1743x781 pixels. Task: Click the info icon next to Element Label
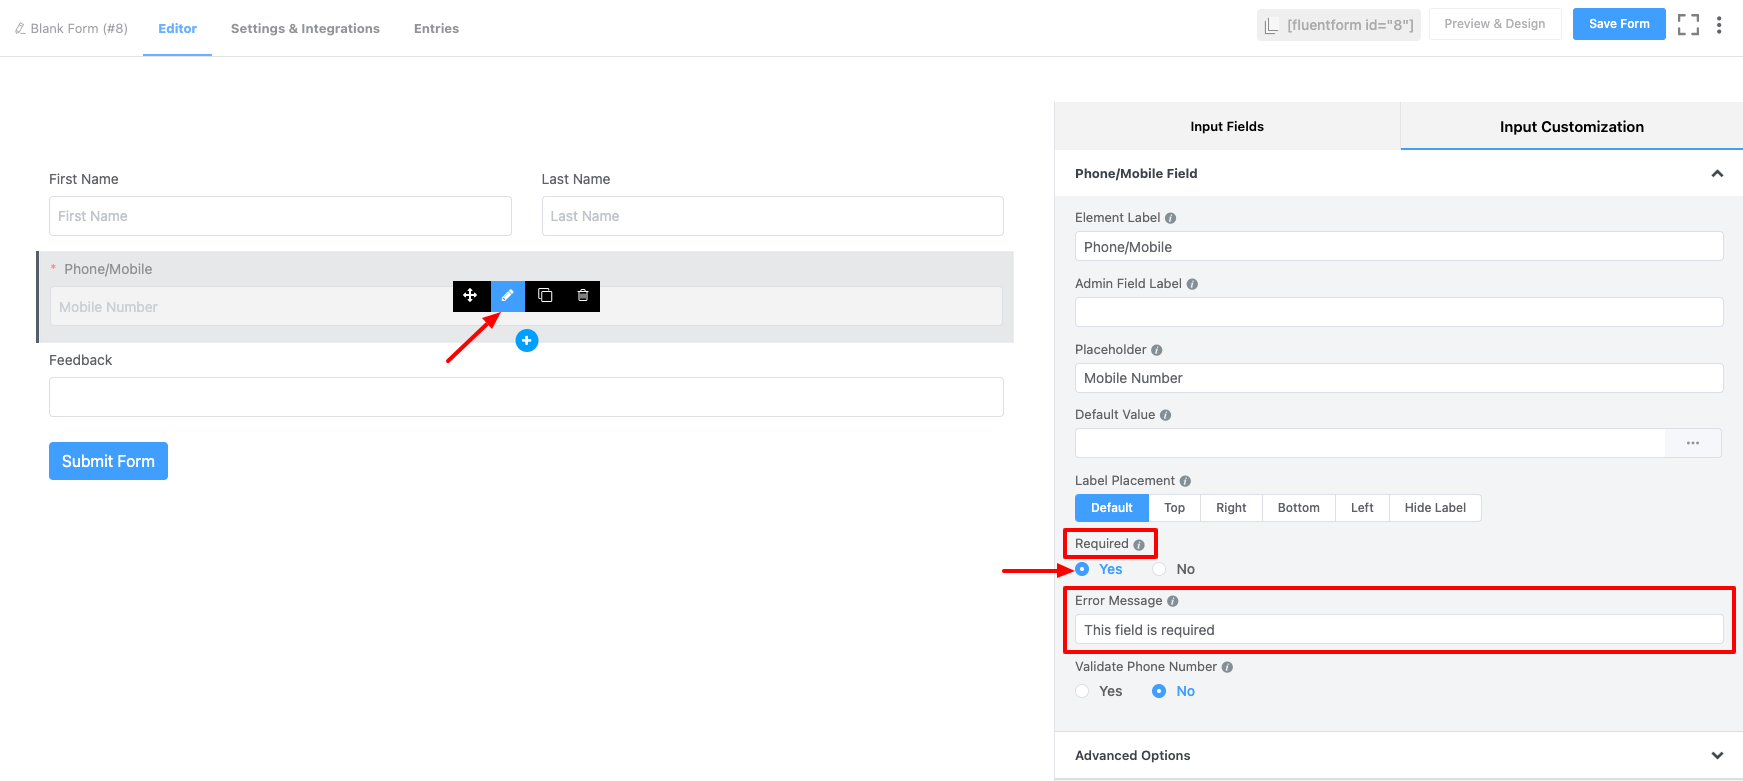click(x=1170, y=218)
